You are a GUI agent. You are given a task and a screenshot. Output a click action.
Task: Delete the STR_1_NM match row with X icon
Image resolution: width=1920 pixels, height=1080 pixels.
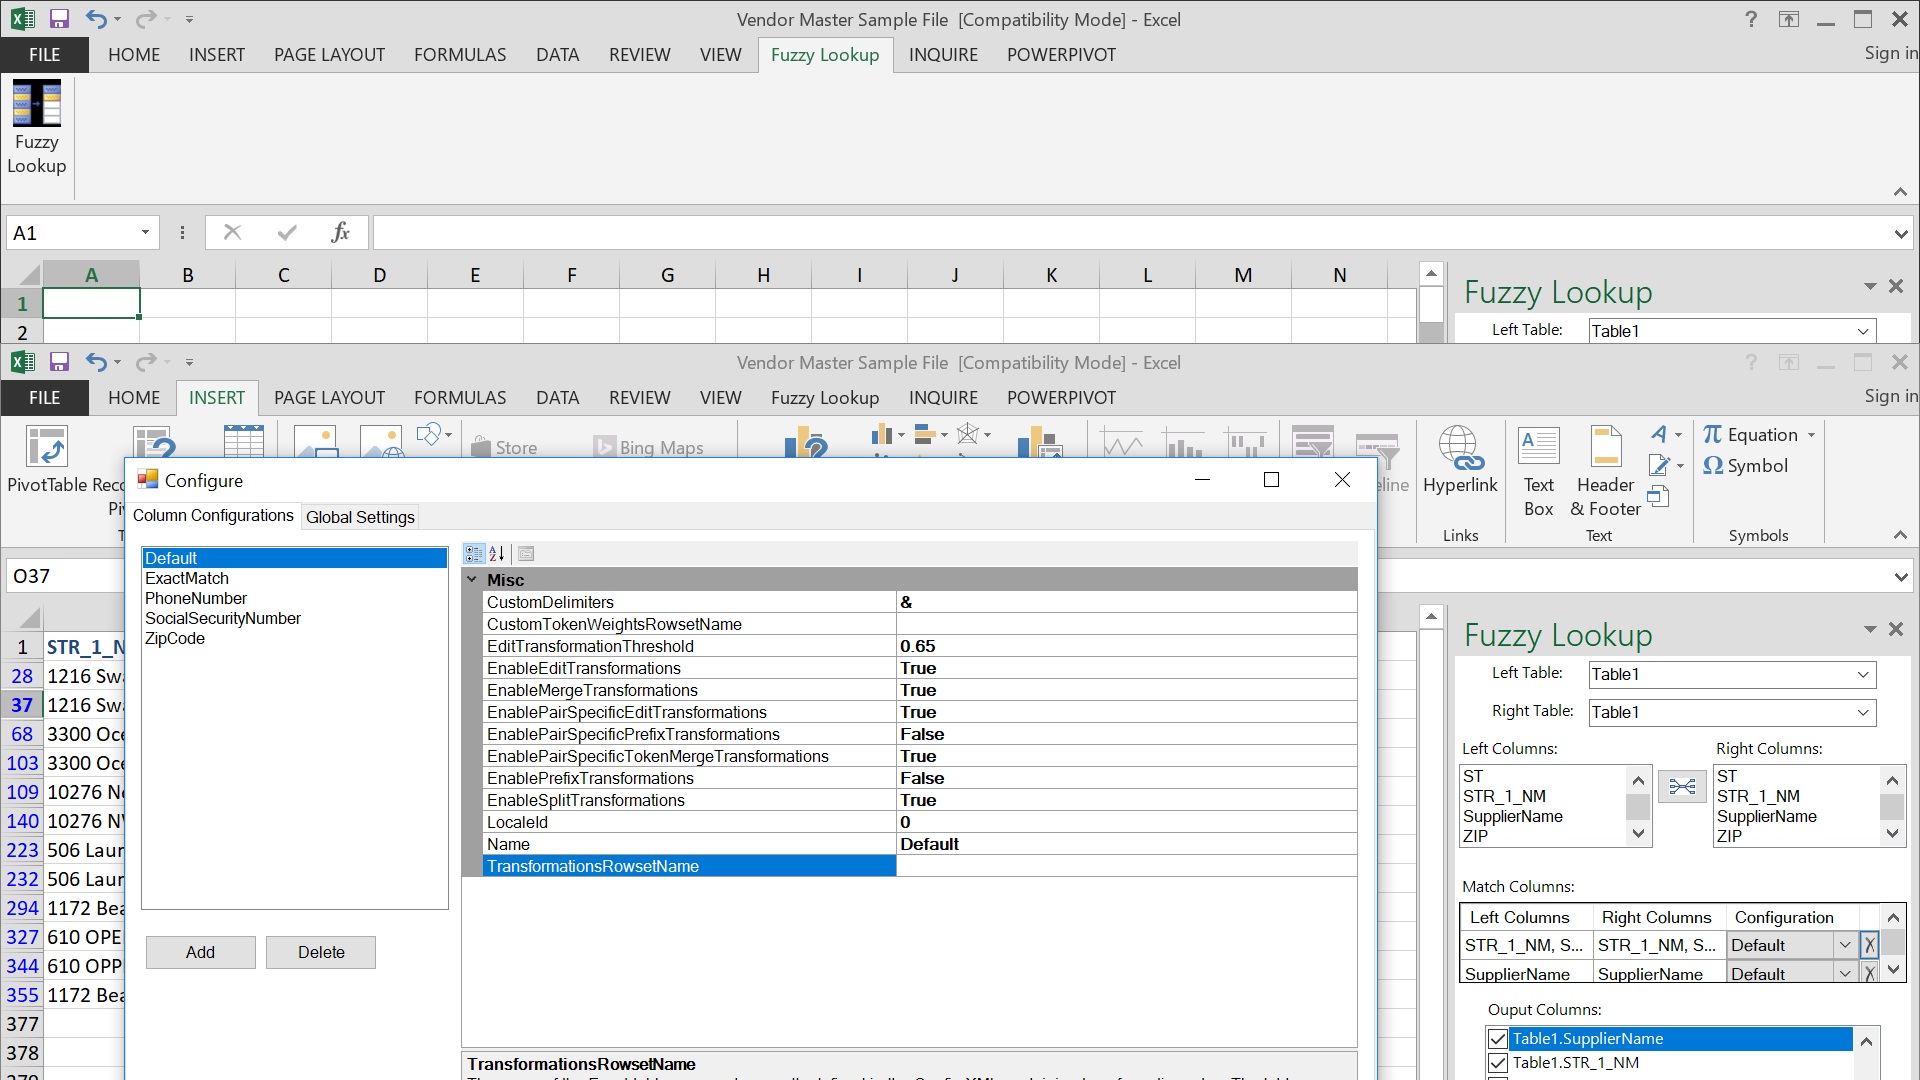[x=1869, y=945]
